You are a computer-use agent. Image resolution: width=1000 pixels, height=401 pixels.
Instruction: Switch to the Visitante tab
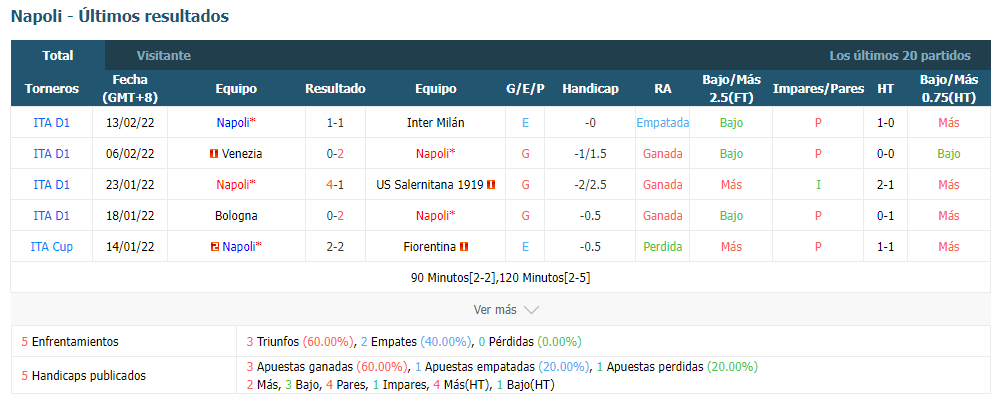click(x=163, y=55)
